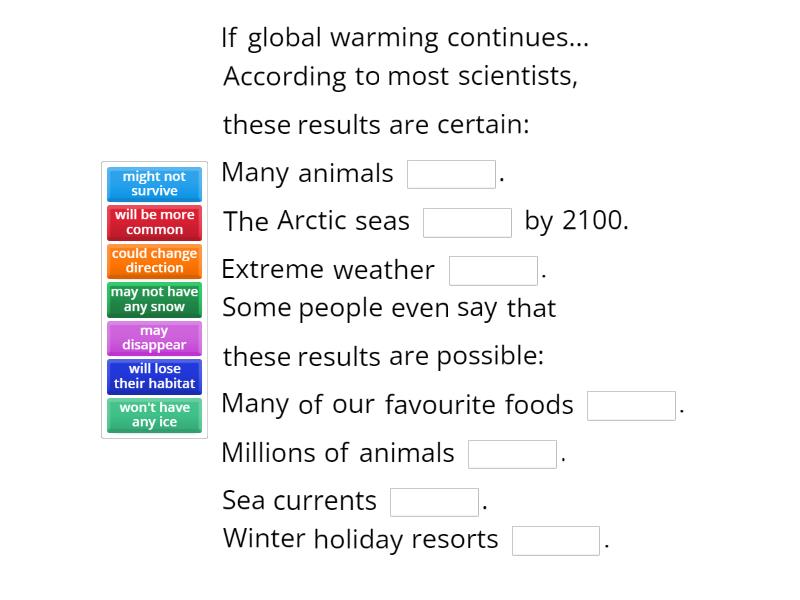This screenshot has height=600, width=800.
Task: Click the blank in the 'Sea currents' sentence
Action: click(x=434, y=499)
